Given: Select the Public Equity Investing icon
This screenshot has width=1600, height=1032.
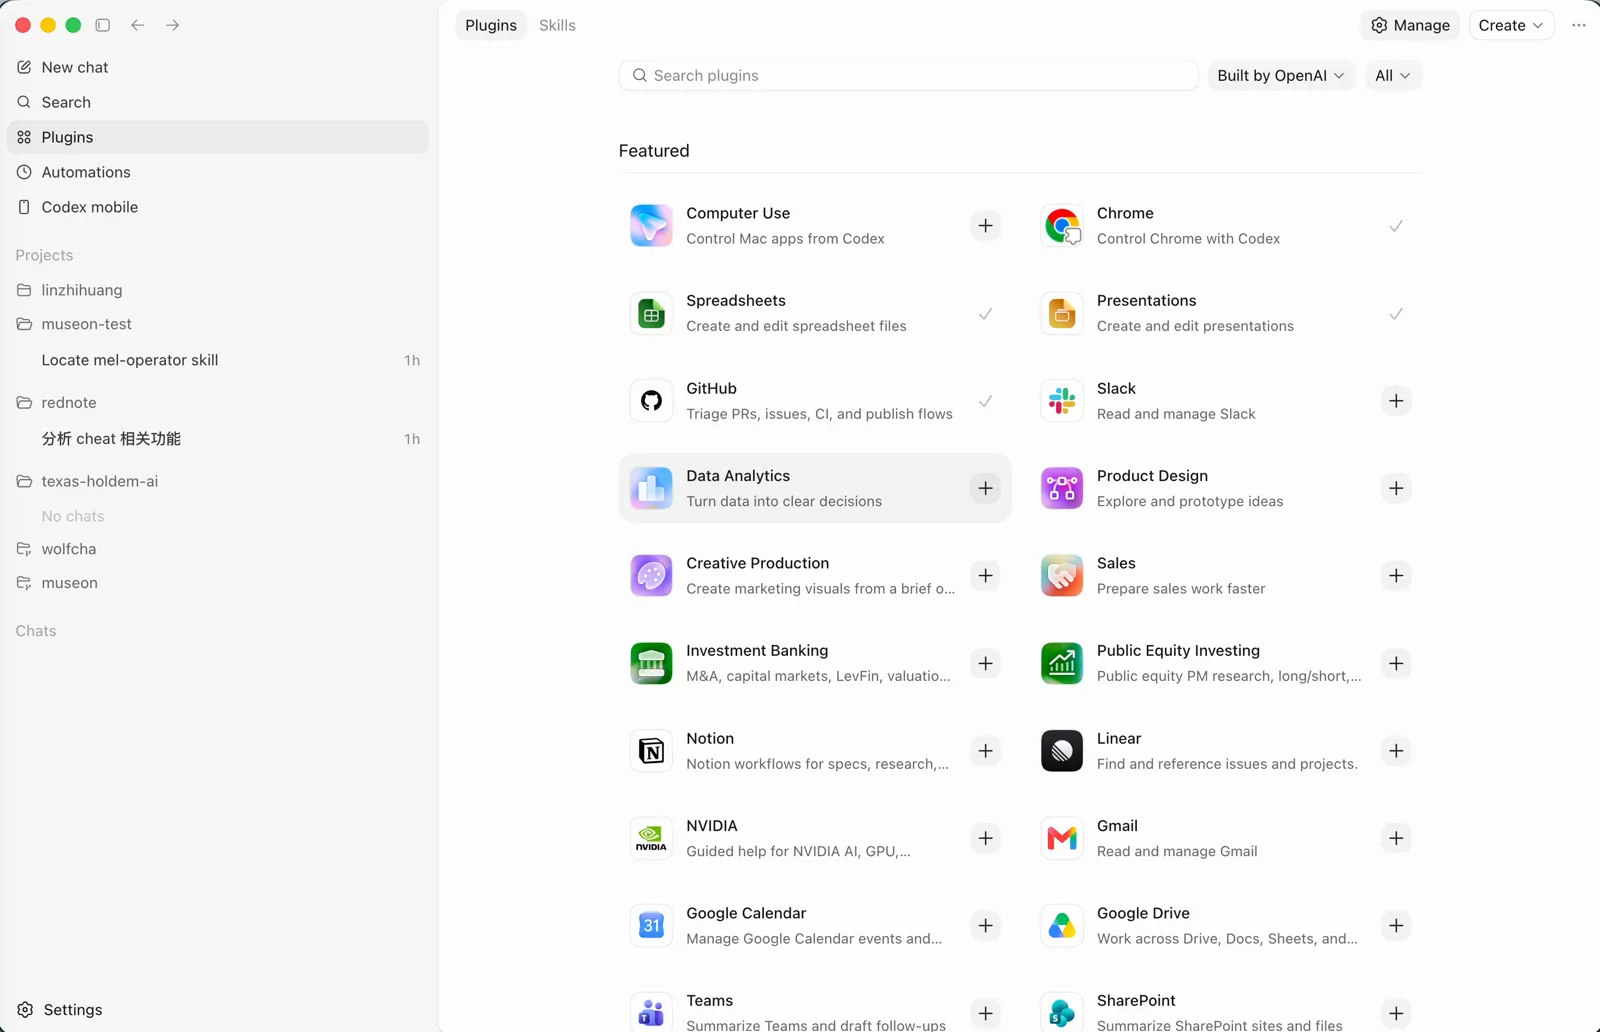Looking at the screenshot, I should [x=1062, y=663].
